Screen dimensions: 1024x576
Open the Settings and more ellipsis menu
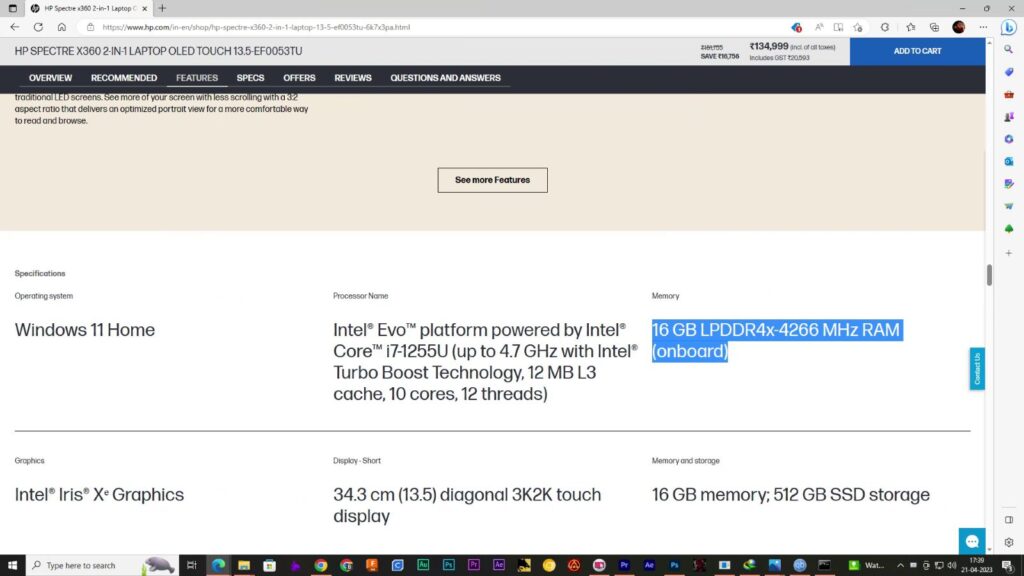pos(984,27)
